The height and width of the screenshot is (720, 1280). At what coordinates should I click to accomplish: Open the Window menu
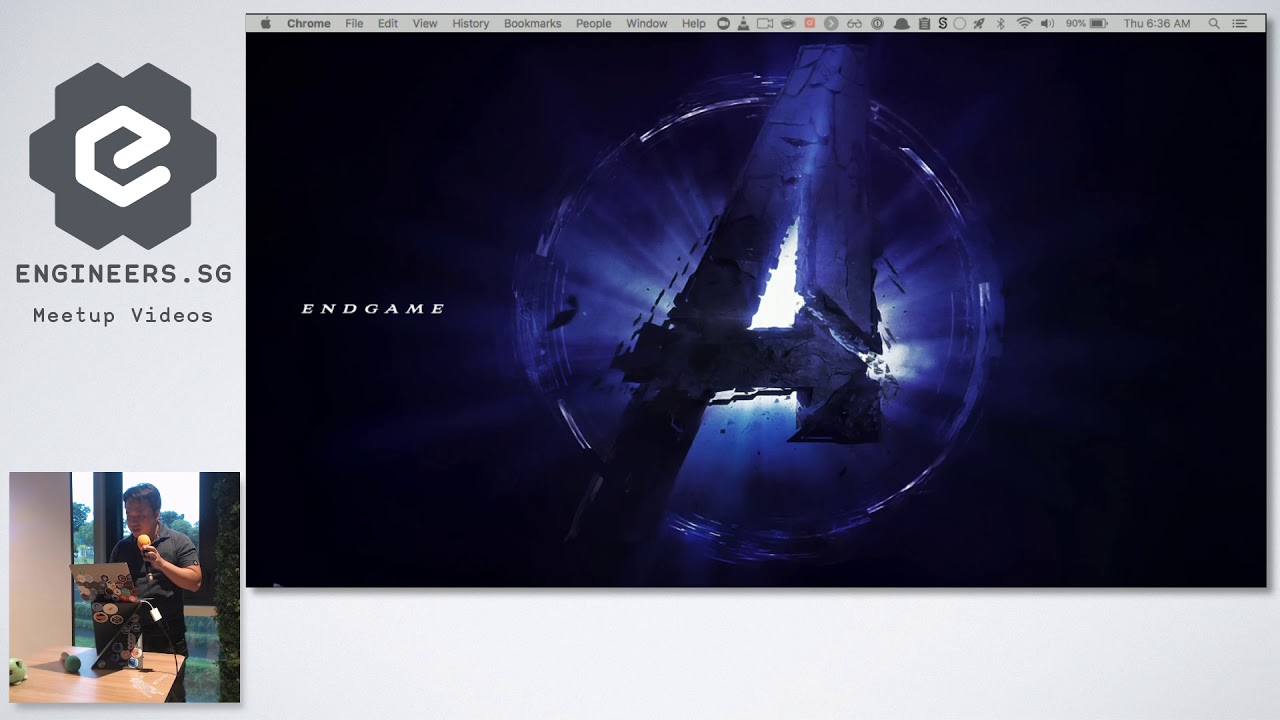click(646, 23)
